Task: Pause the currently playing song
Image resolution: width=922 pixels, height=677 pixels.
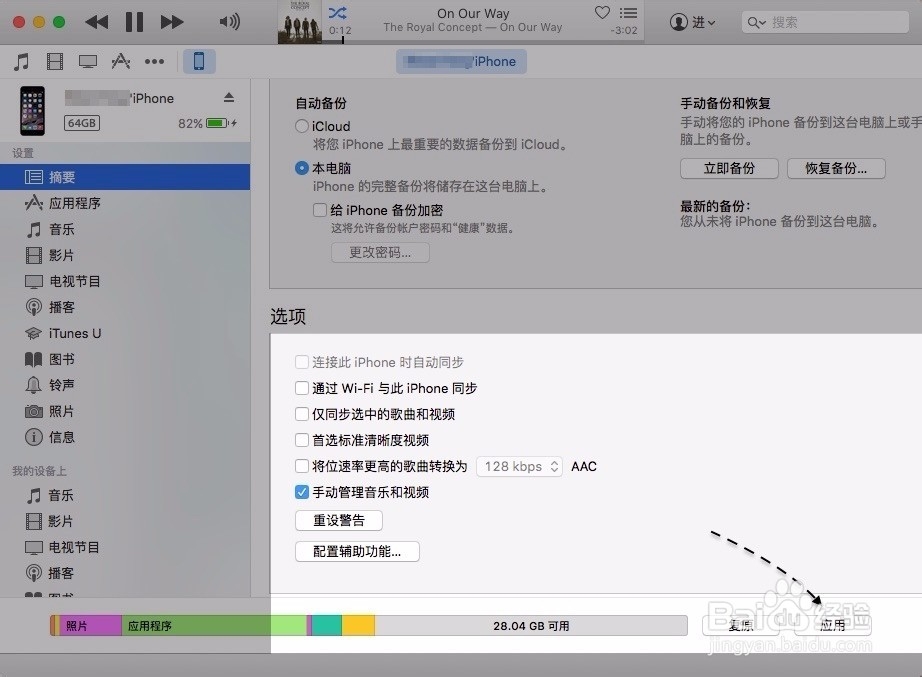Action: pos(134,22)
